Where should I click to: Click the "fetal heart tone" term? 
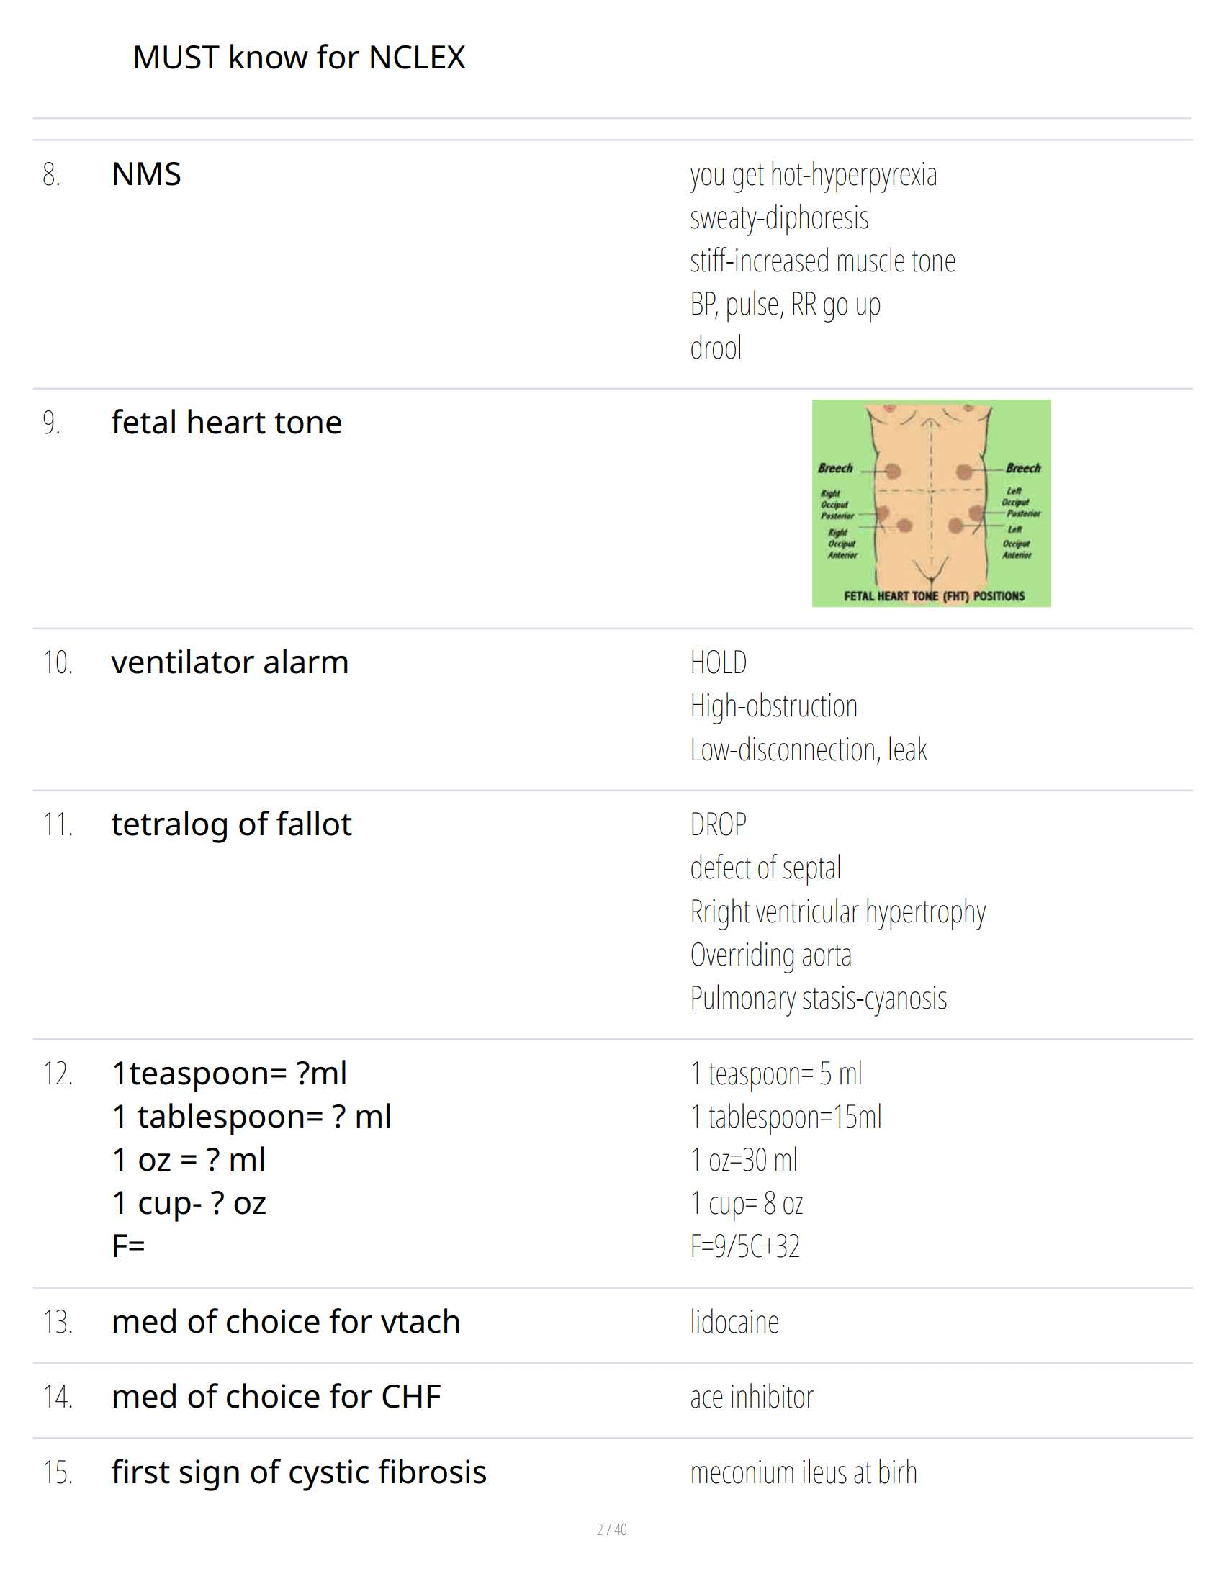tap(226, 422)
